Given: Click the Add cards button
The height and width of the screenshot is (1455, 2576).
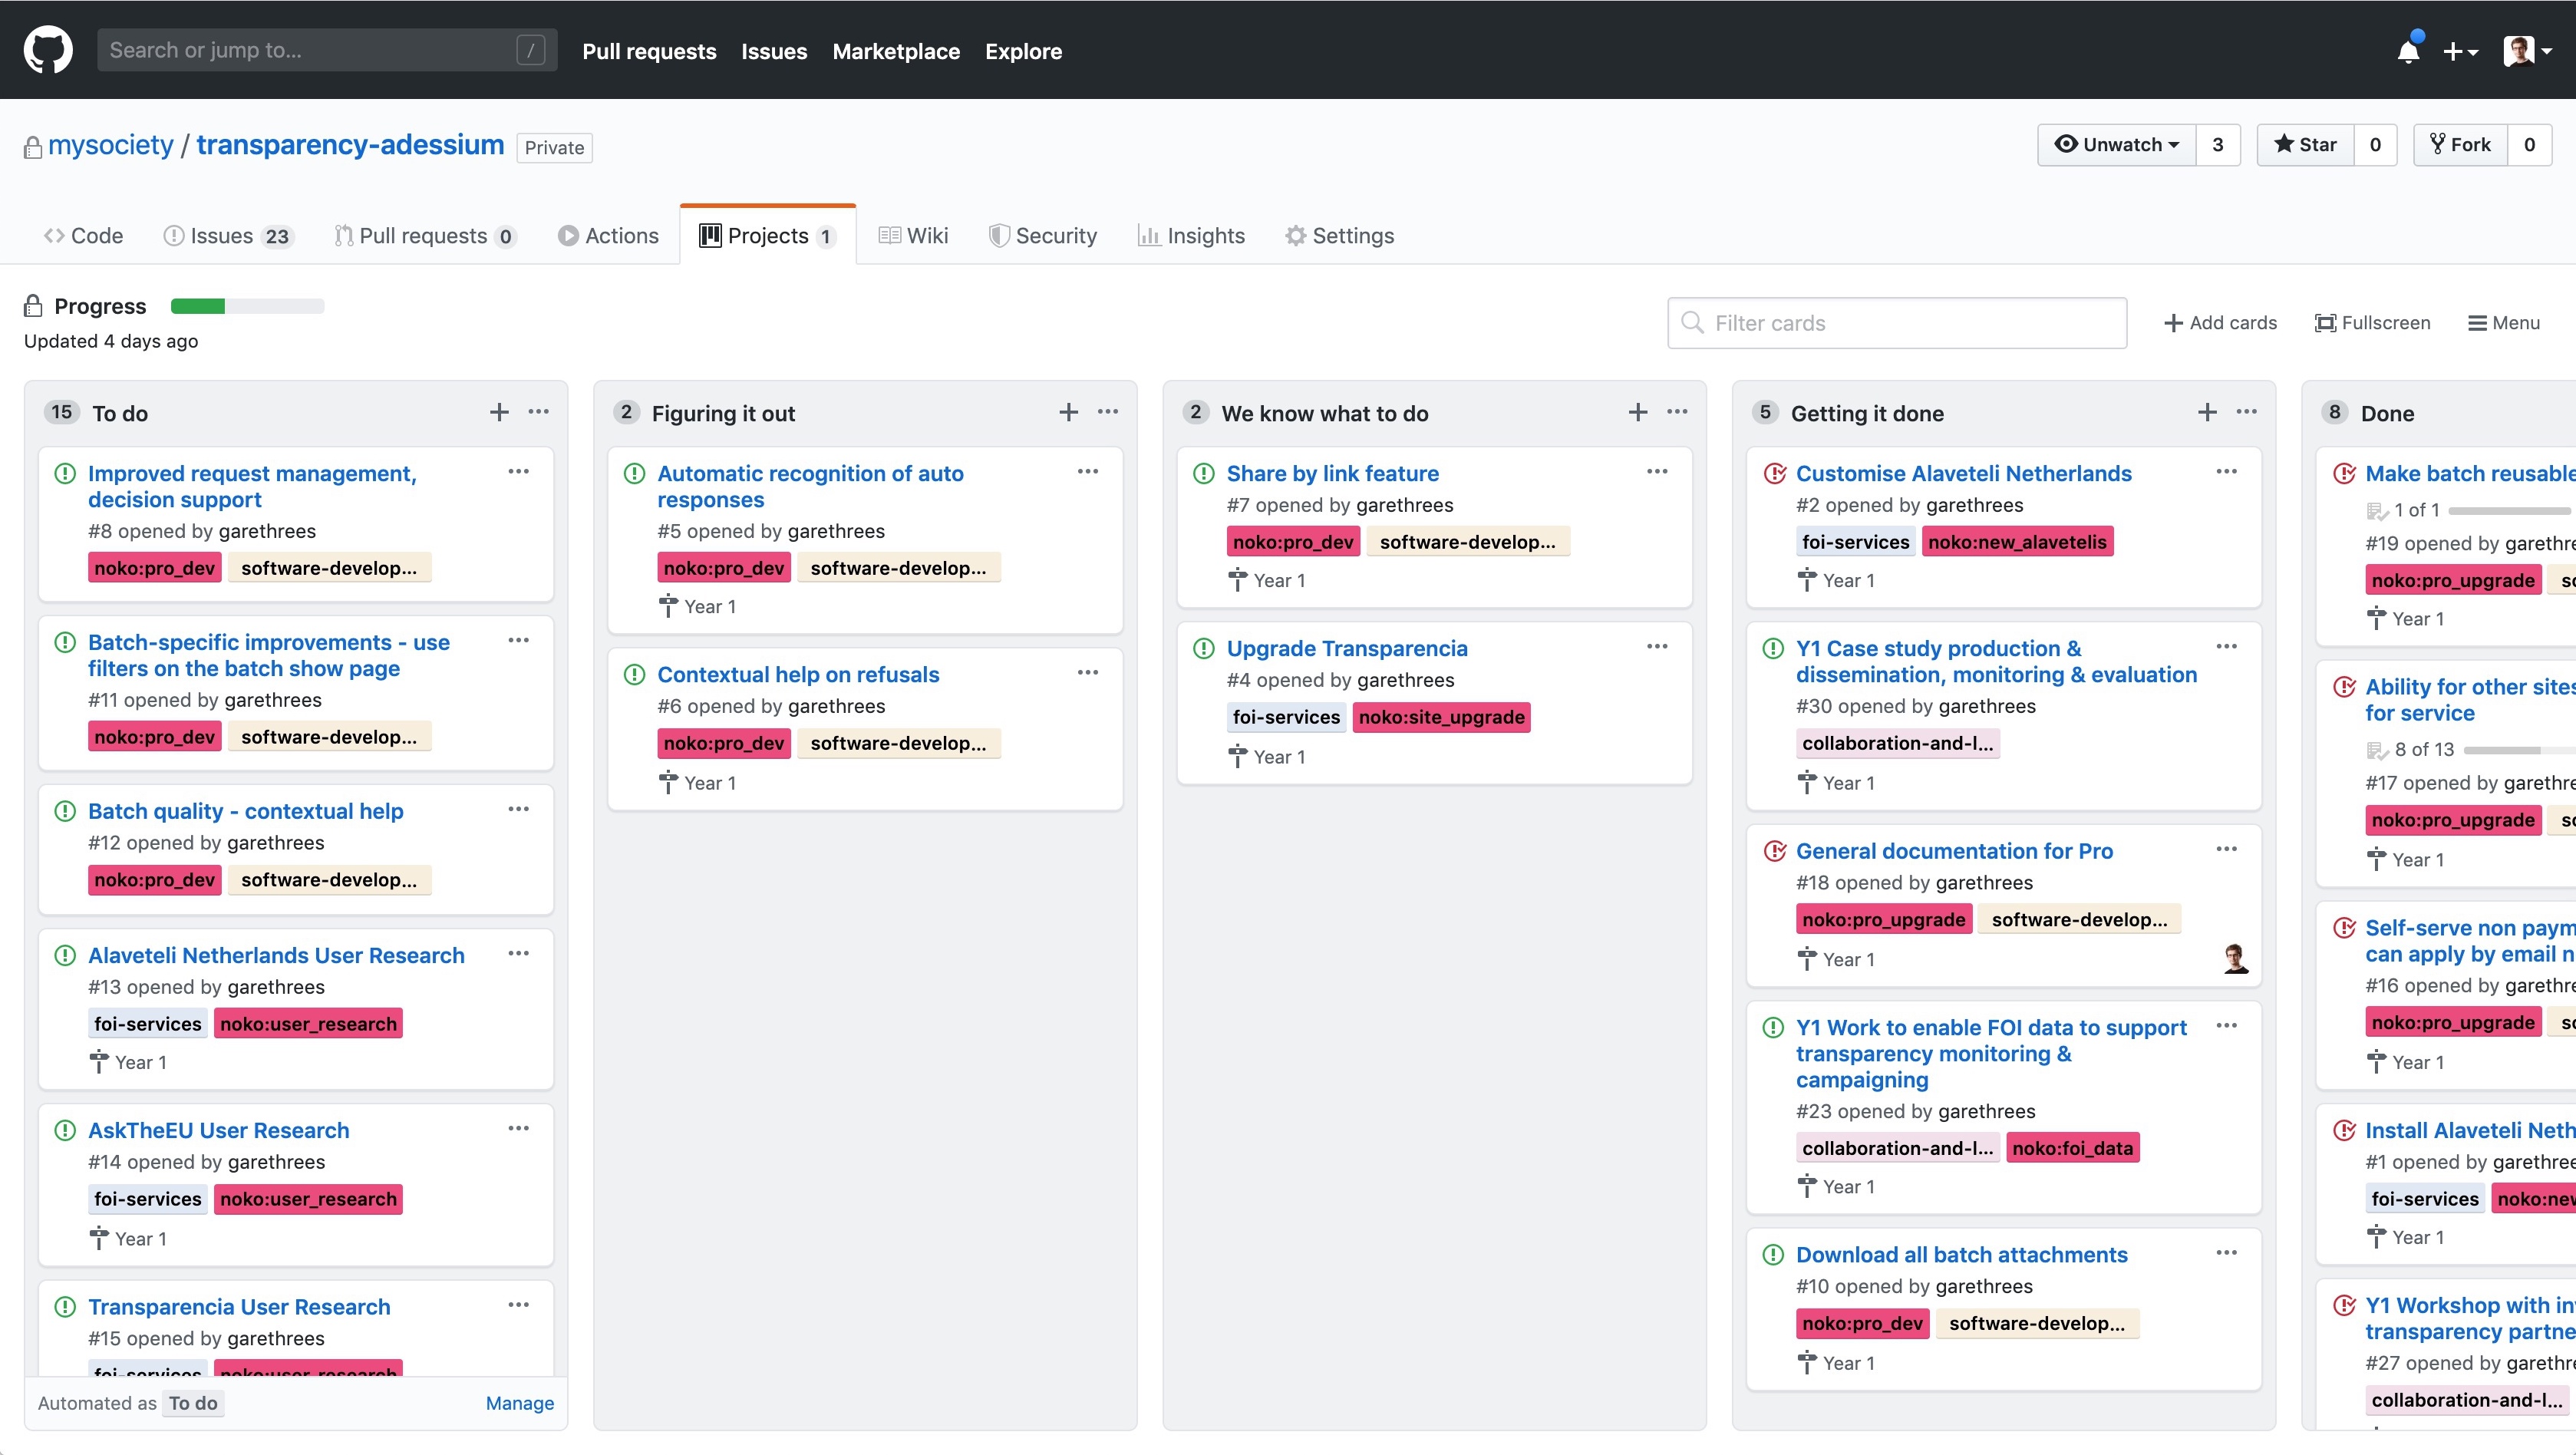Looking at the screenshot, I should click(x=2220, y=323).
